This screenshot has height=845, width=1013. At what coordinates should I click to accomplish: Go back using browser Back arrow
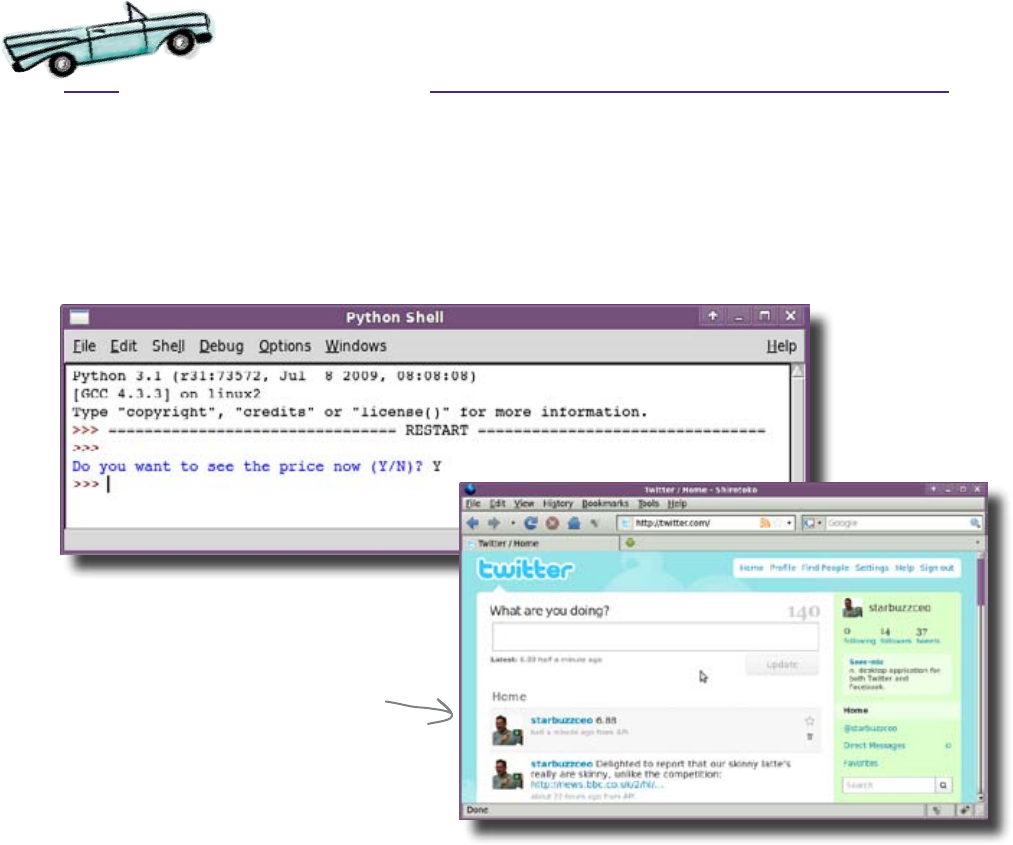point(472,523)
